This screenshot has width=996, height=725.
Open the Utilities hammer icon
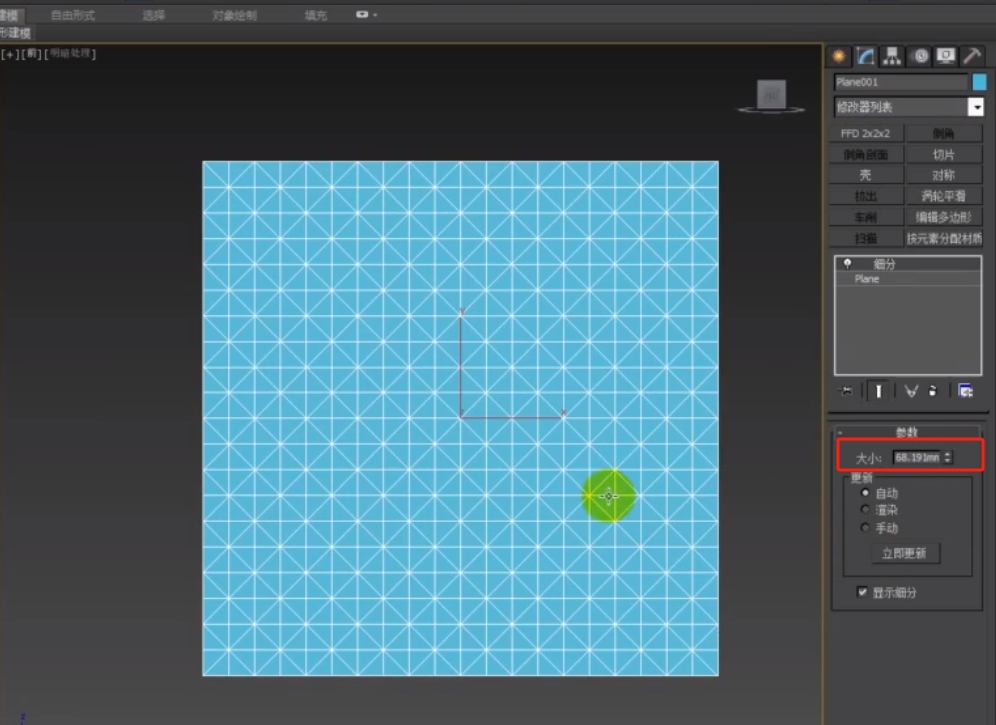point(971,57)
